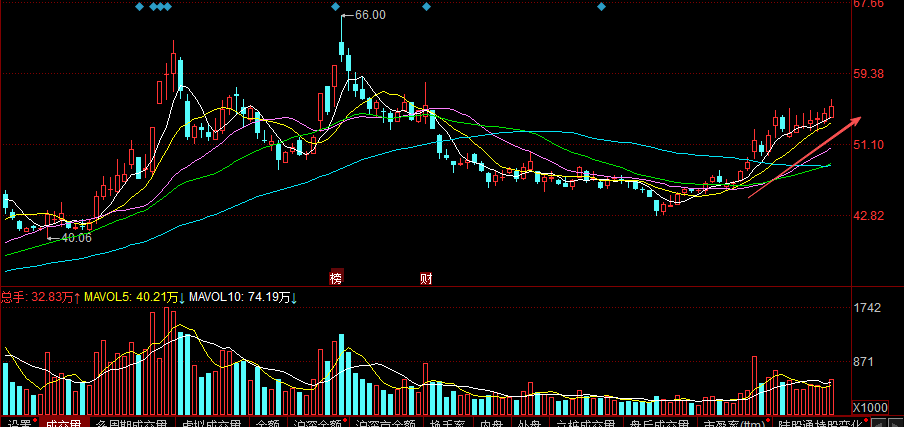Click the blue diamond marker above 财

tap(427, 6)
